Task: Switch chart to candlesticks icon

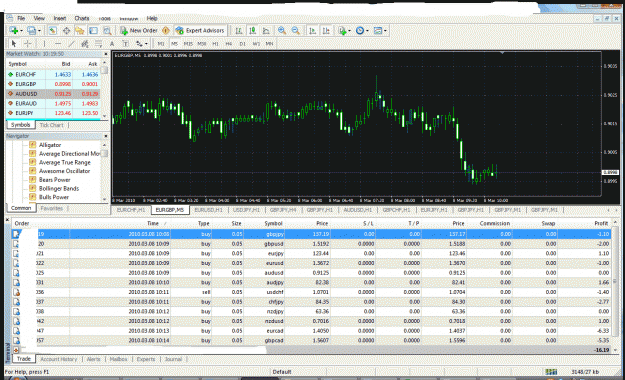Action: coord(253,31)
